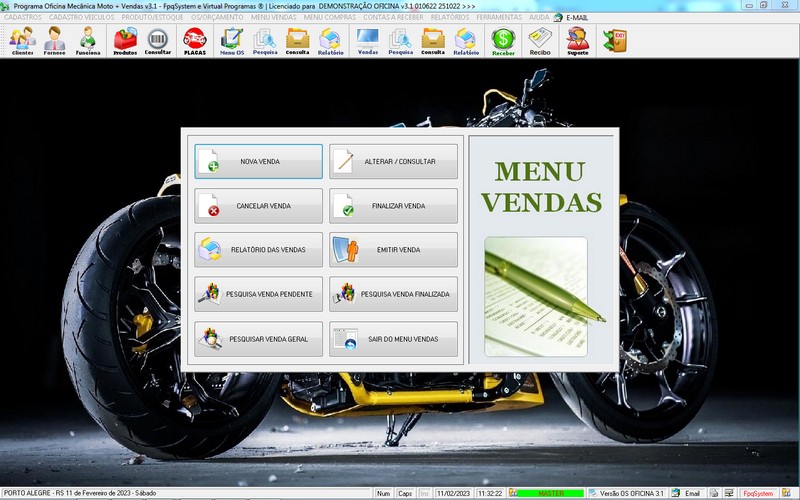This screenshot has height=500, width=800.
Task: Click SAIR DO MENU VENDAS button
Action: (393, 339)
